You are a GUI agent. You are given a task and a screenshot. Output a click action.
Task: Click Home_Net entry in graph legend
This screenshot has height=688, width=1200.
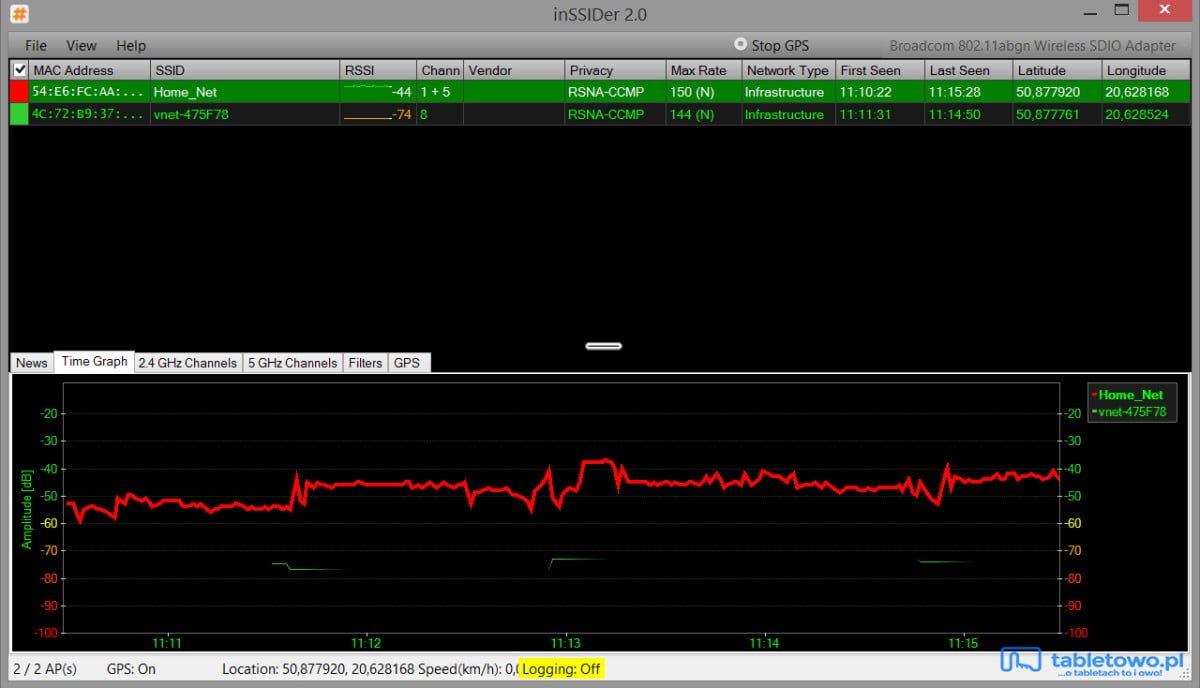pos(1131,395)
